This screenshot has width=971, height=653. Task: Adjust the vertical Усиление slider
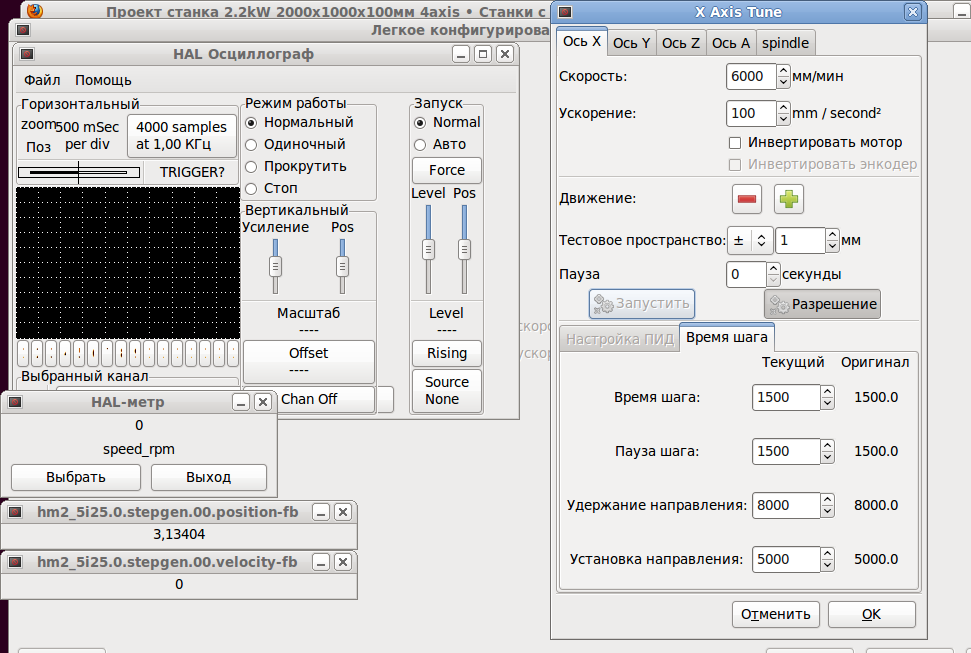coord(275,266)
